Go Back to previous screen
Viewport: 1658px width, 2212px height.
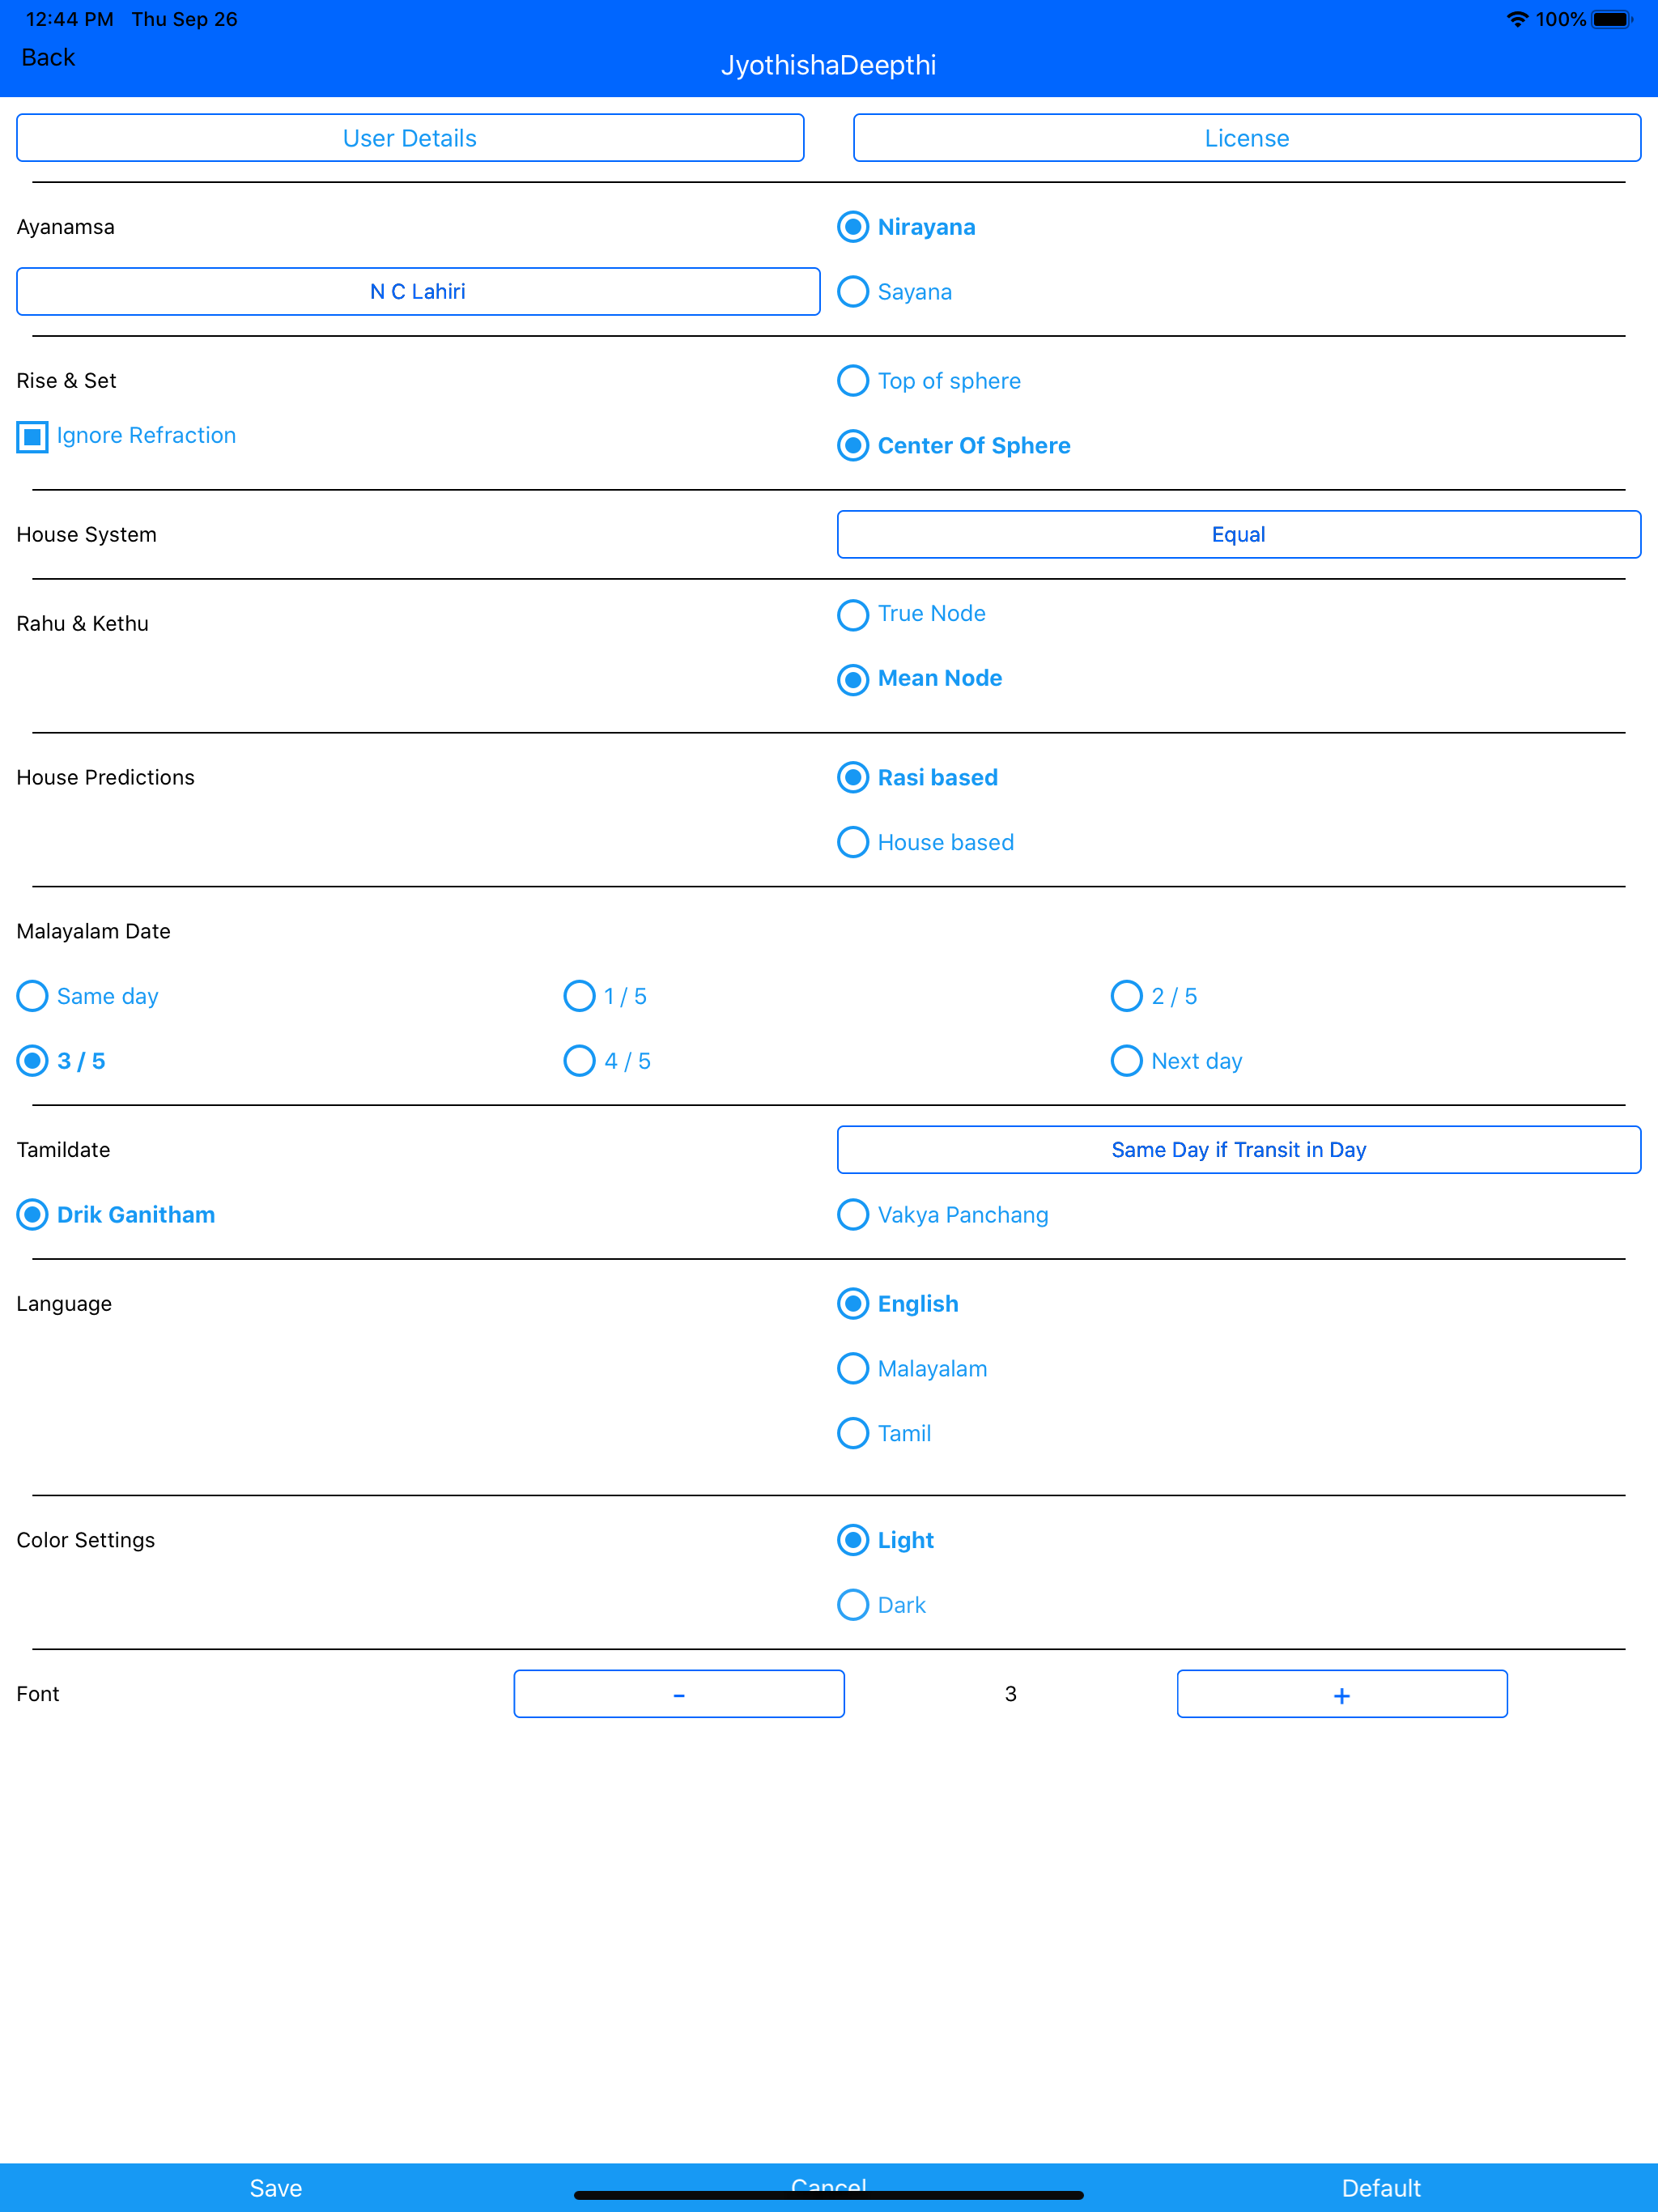pos(48,58)
